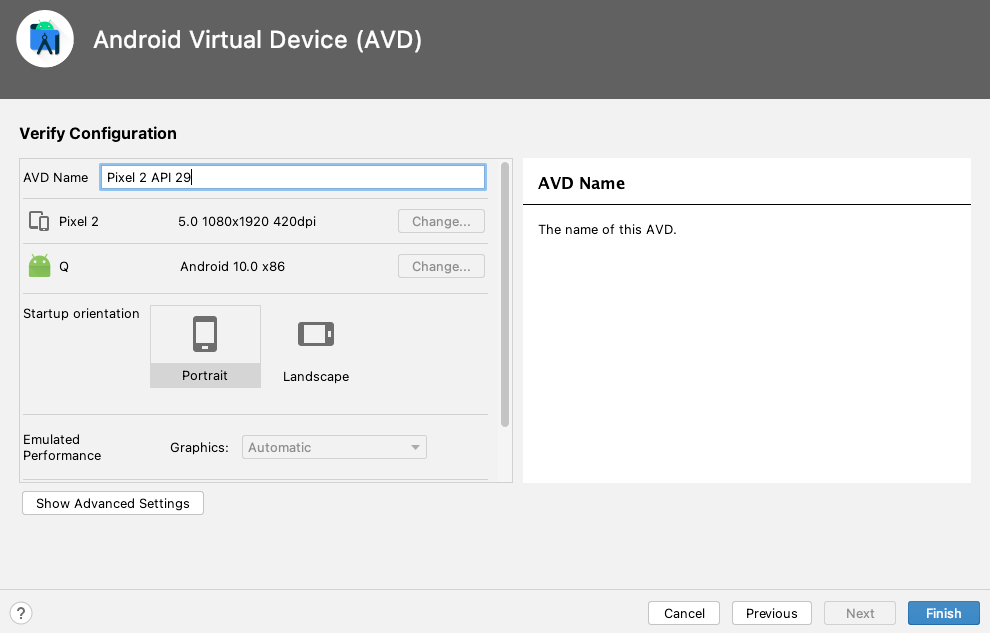Image resolution: width=990 pixels, height=633 pixels.
Task: Show Advanced Settings
Action: (113, 503)
